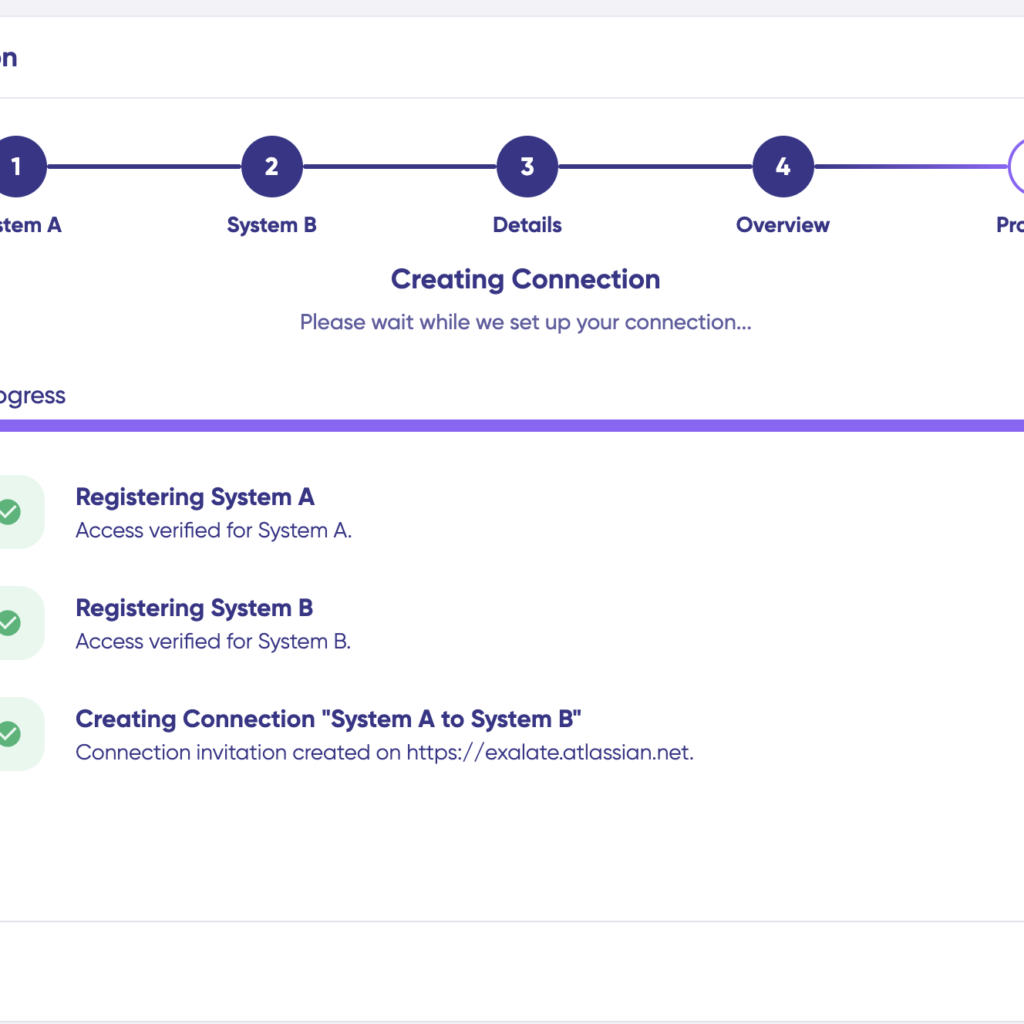Click step 1 circle for System A
Screen dimensions: 1024x1024
click(17, 167)
